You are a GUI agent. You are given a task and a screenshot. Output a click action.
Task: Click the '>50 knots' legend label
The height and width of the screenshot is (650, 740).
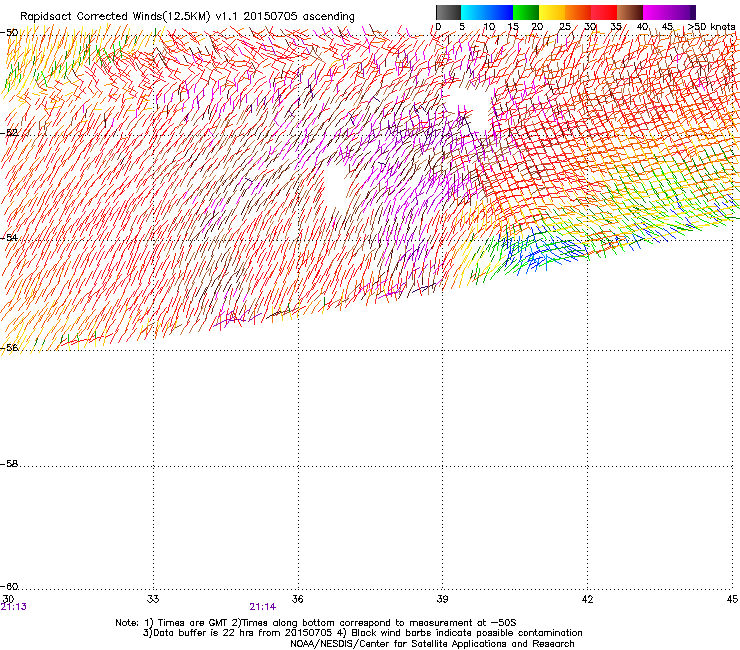point(711,27)
